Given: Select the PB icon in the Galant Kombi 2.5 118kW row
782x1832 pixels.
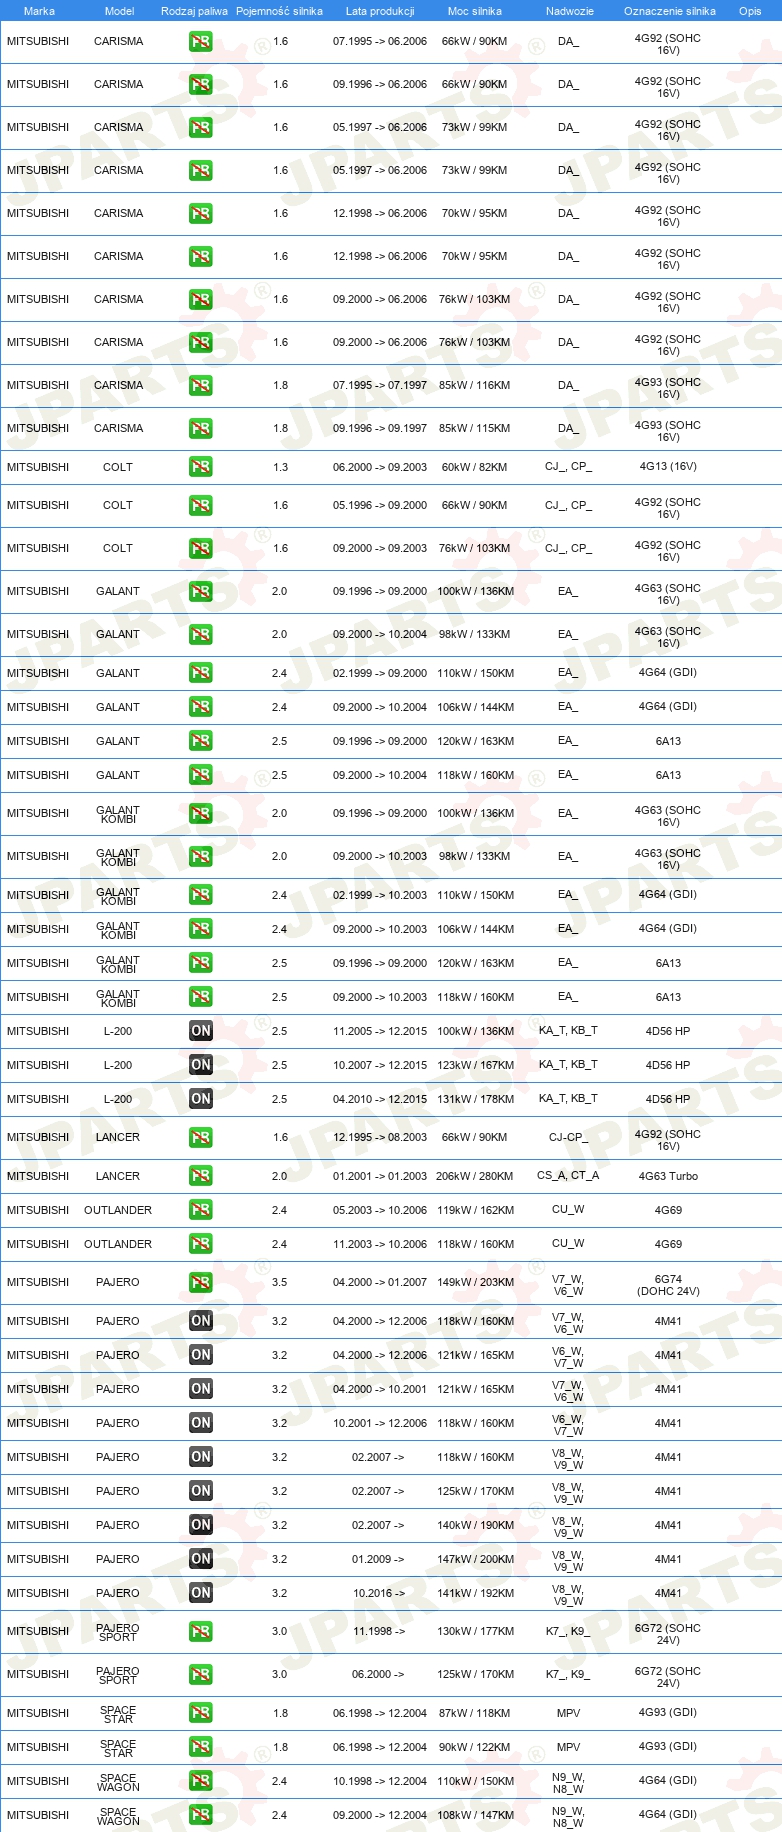Looking at the screenshot, I should click(x=201, y=997).
